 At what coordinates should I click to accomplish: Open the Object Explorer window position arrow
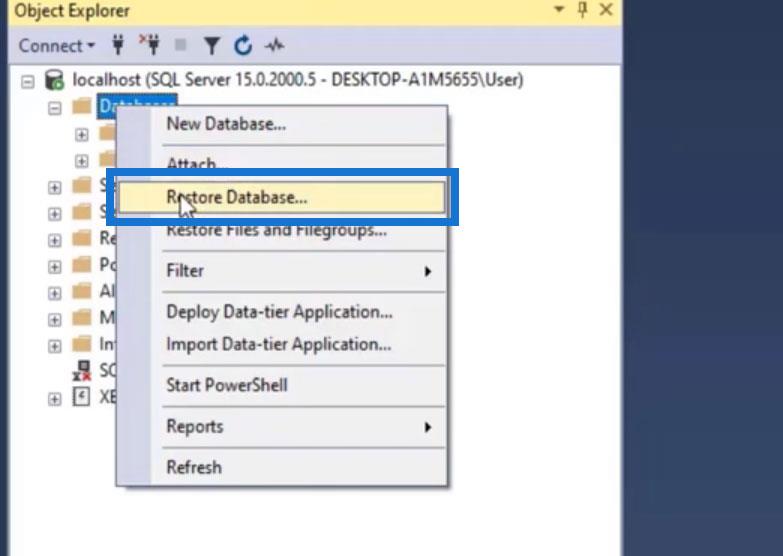coord(559,9)
